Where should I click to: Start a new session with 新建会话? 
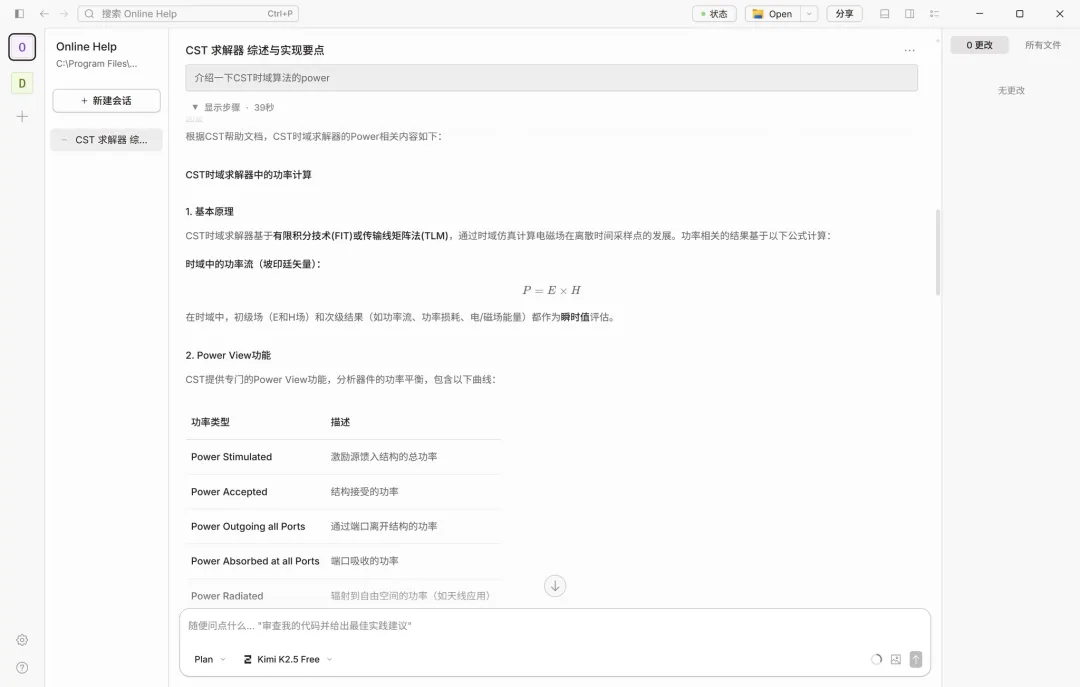click(107, 101)
